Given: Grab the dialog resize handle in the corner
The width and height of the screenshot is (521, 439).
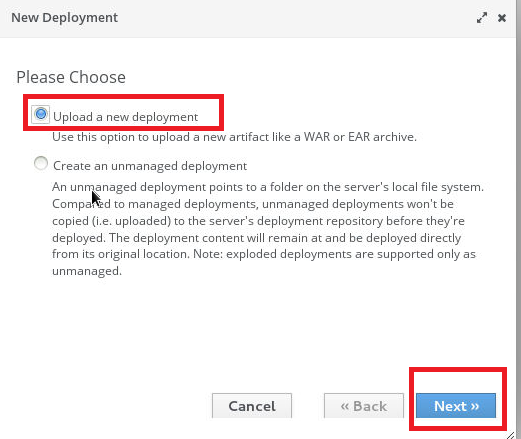Looking at the screenshot, I should click(x=510, y=435).
